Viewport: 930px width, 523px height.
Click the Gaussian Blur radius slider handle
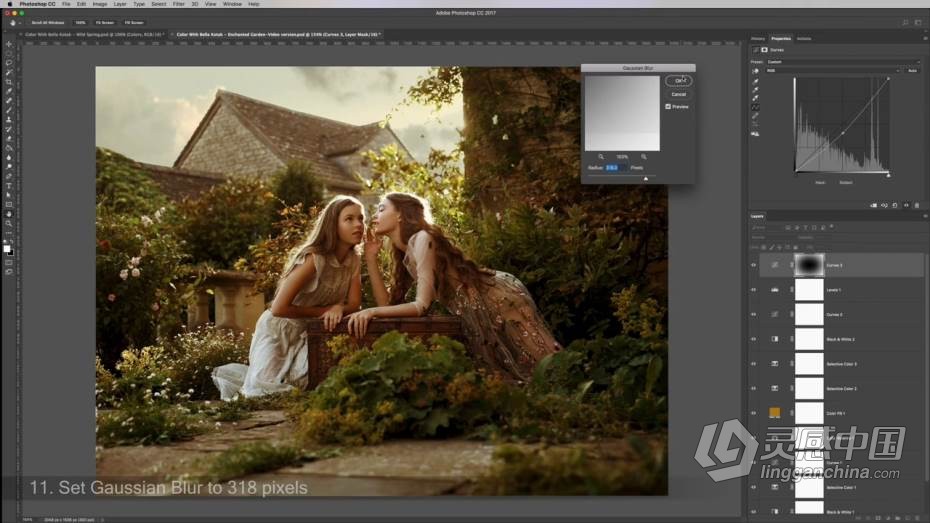646,178
